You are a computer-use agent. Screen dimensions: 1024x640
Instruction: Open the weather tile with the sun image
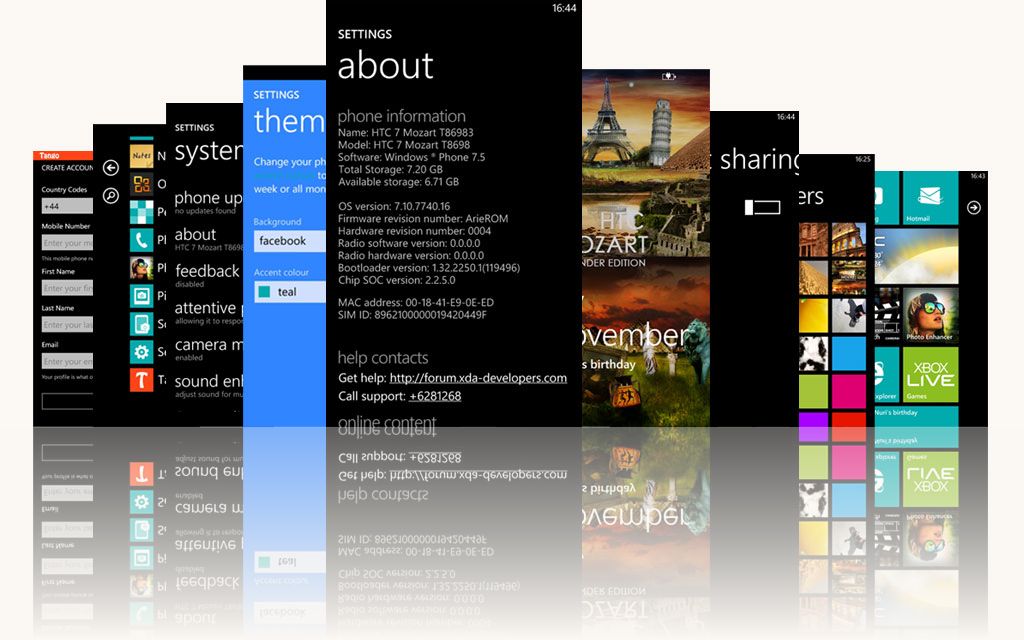(x=916, y=256)
